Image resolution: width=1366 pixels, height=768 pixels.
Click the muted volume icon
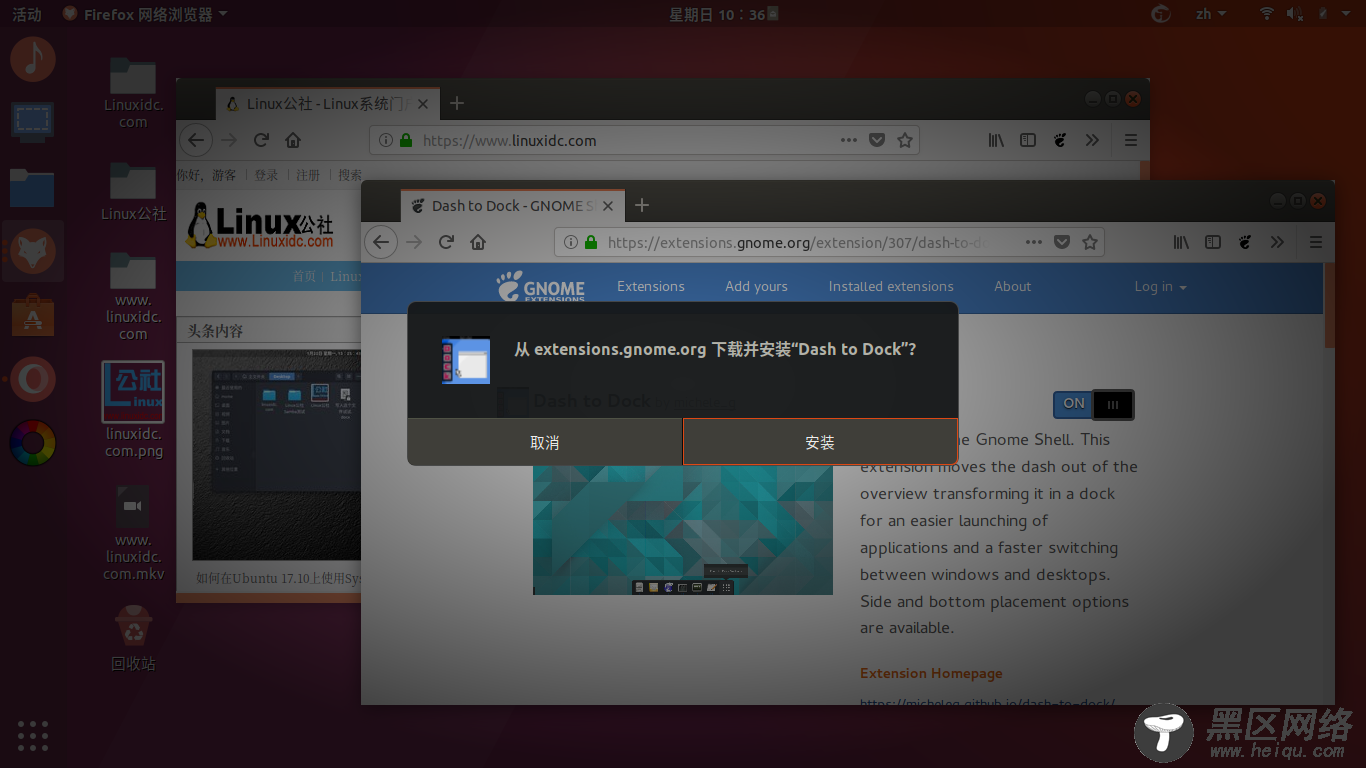tap(1295, 14)
